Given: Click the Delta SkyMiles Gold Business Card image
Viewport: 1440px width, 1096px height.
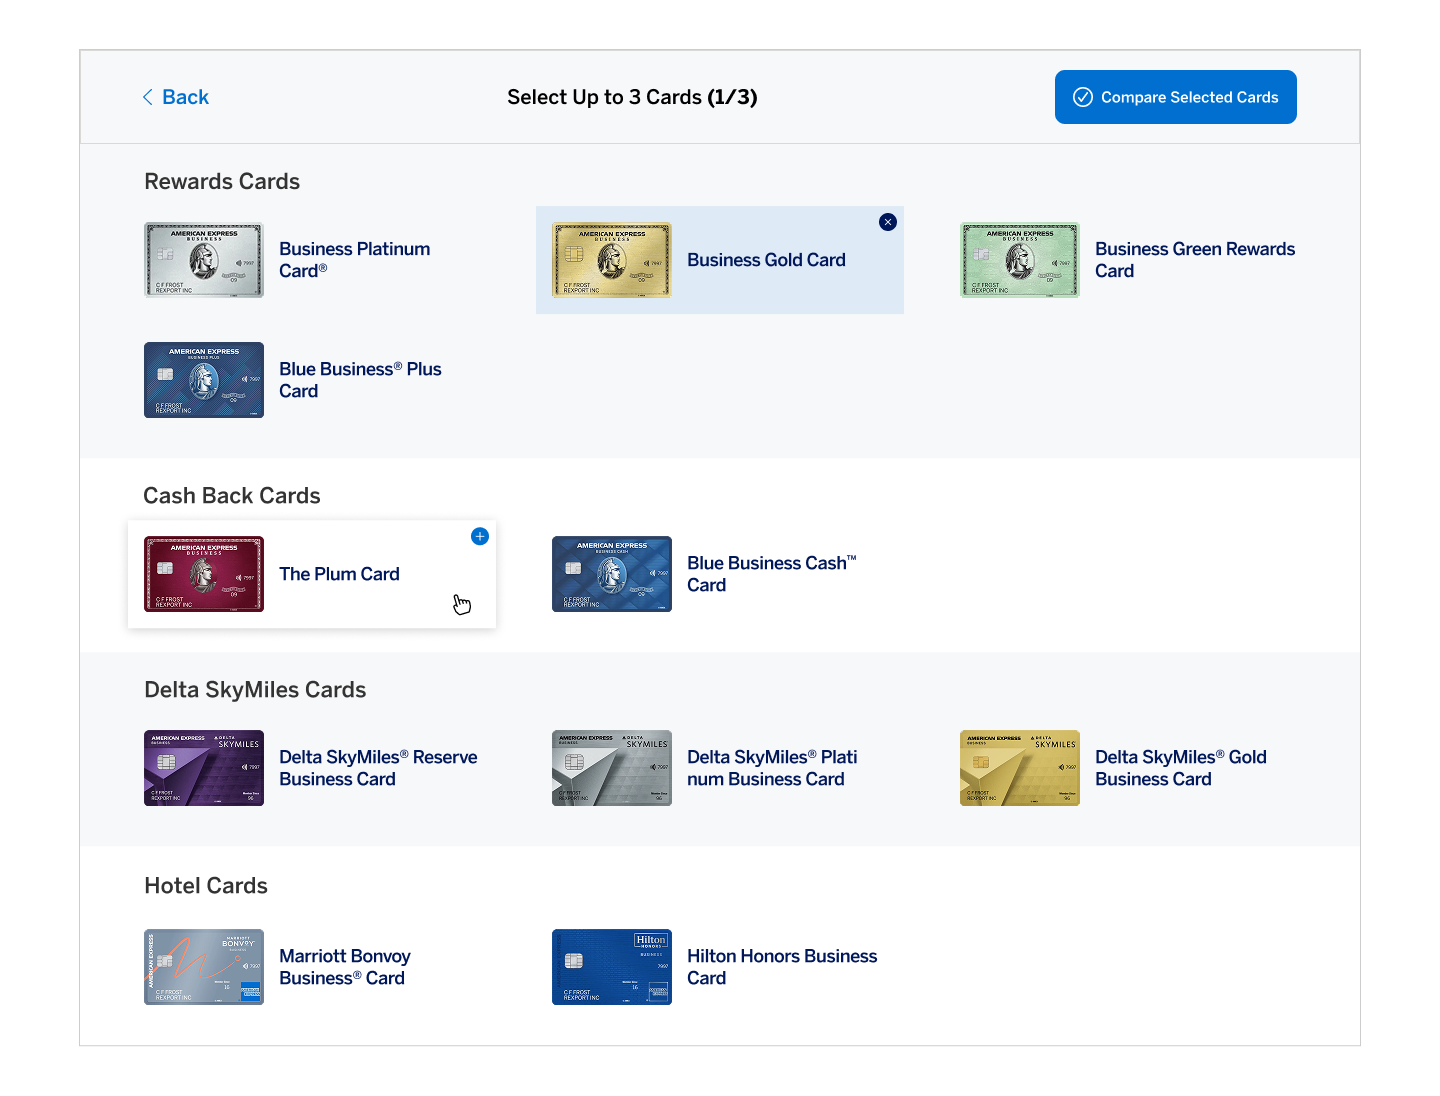Looking at the screenshot, I should click(1020, 768).
